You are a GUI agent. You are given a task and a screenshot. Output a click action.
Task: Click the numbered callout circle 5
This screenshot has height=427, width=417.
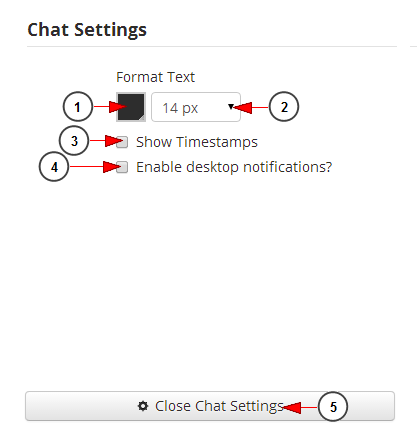tap(333, 407)
